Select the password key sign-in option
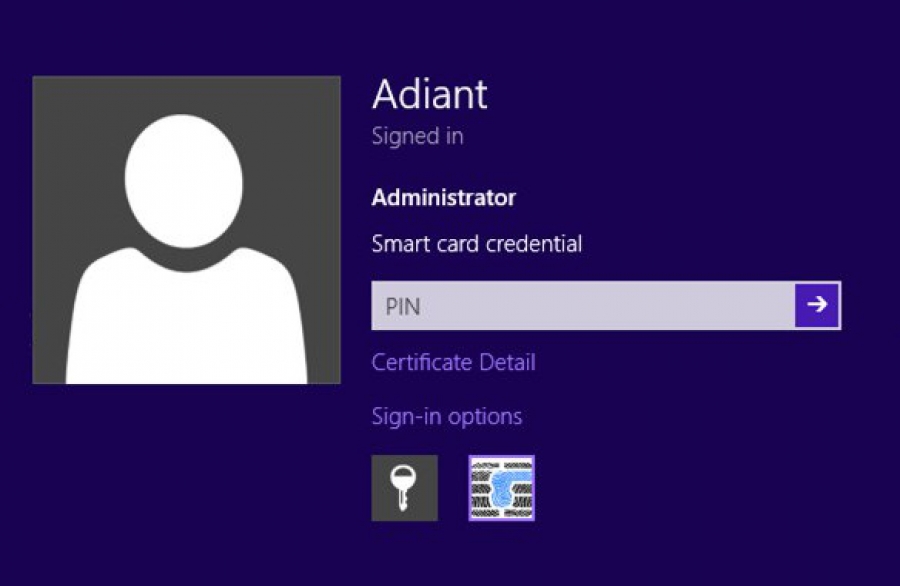The image size is (900, 586). point(404,488)
